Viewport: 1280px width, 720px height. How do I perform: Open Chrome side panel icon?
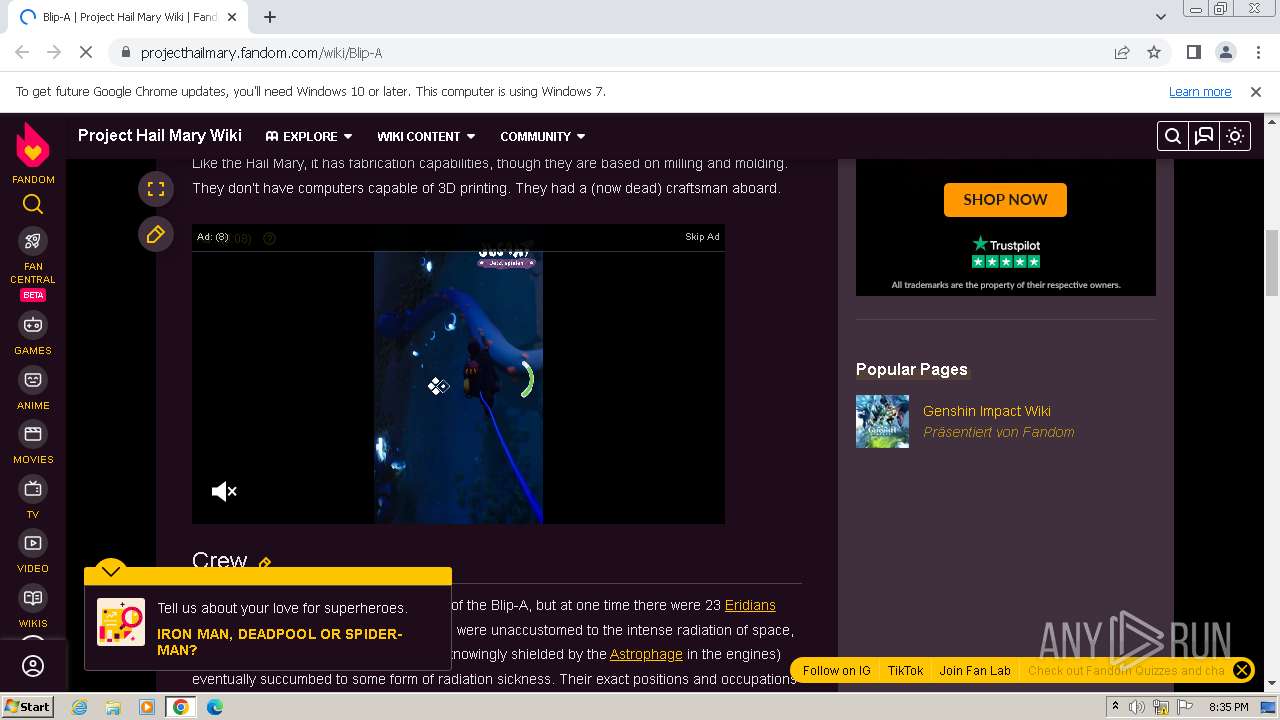(x=1193, y=52)
